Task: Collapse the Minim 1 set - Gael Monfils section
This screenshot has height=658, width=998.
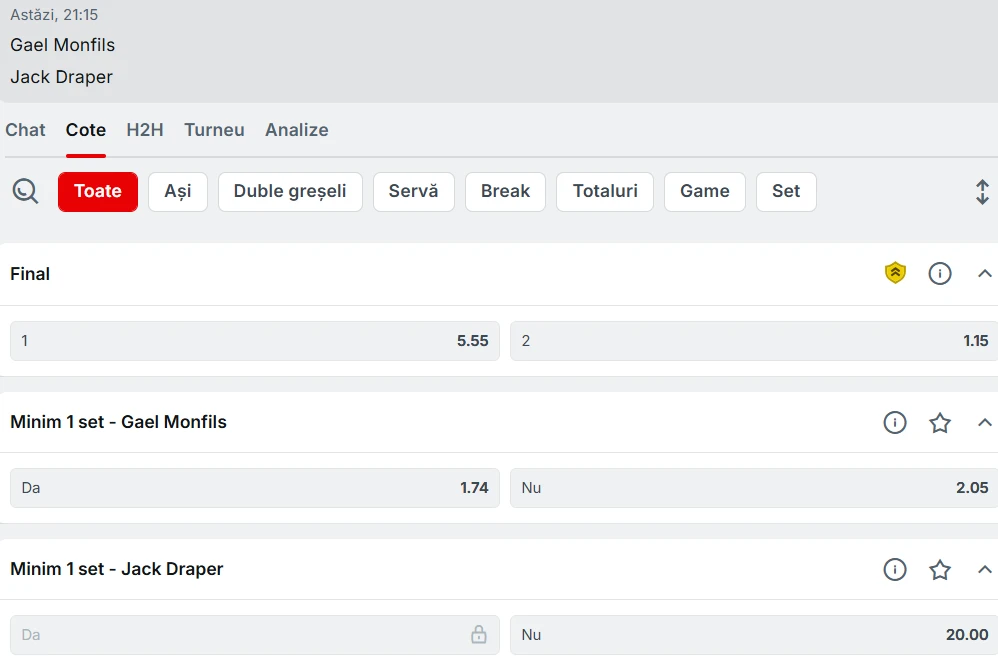Action: pos(984,422)
